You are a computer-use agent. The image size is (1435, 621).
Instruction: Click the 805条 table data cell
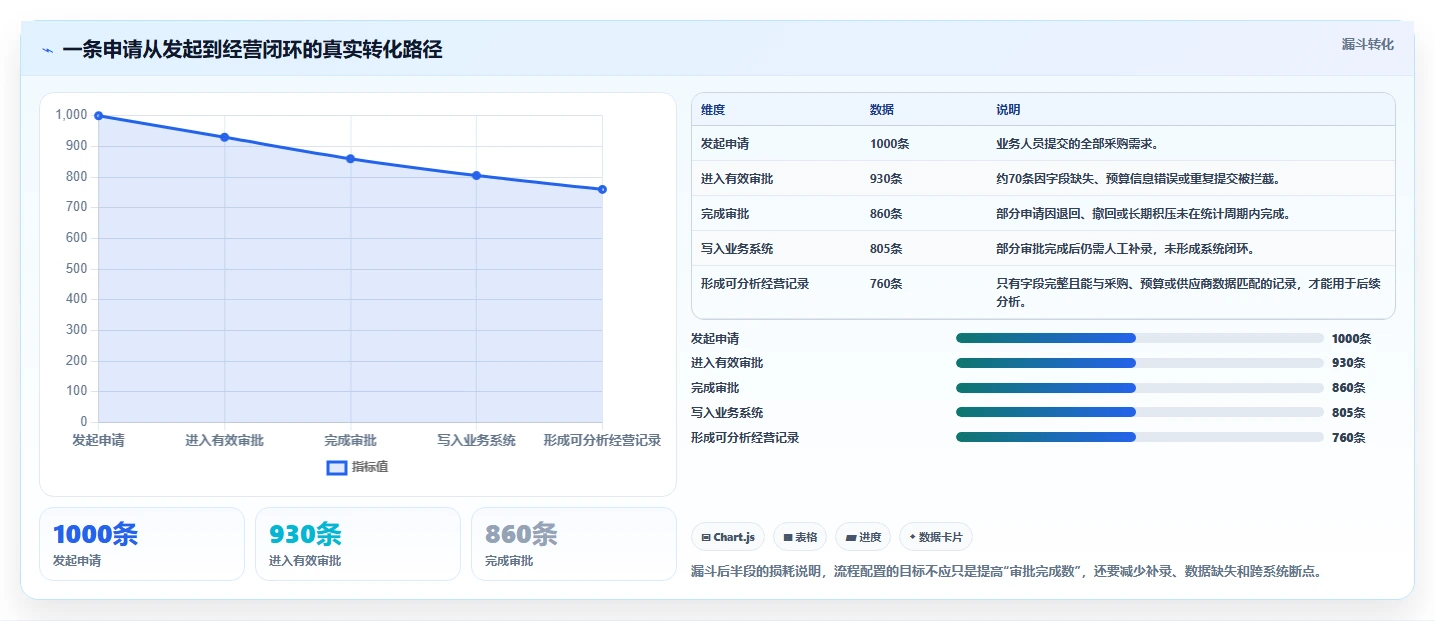pos(886,249)
